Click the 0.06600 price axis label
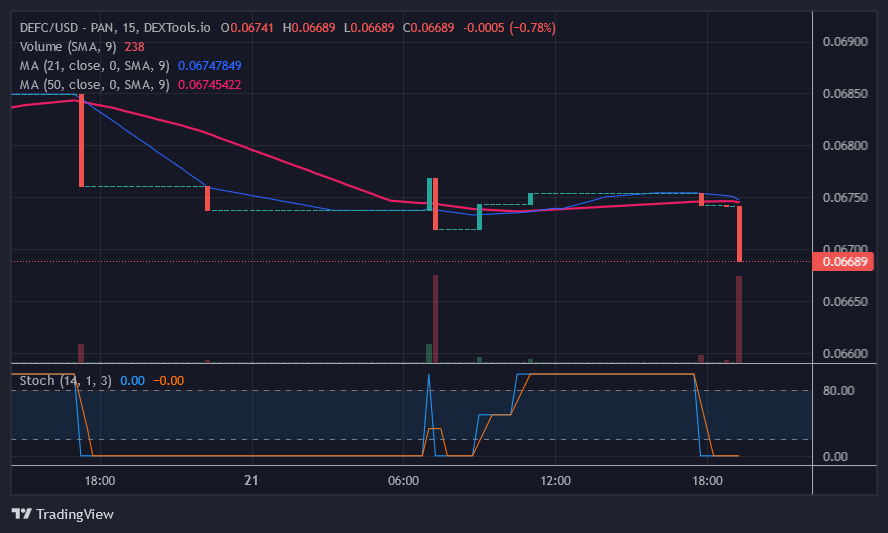888x533 pixels. click(845, 353)
